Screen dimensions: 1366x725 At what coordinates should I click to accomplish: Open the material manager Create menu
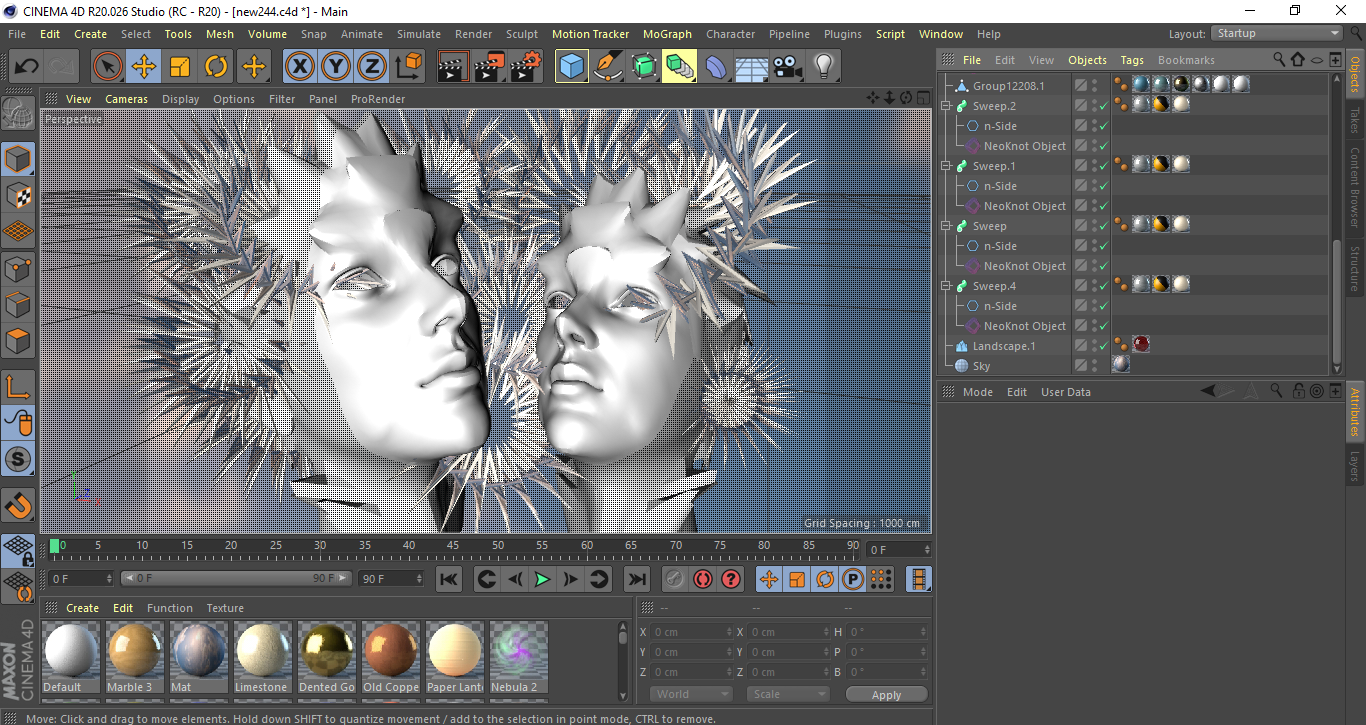point(82,608)
